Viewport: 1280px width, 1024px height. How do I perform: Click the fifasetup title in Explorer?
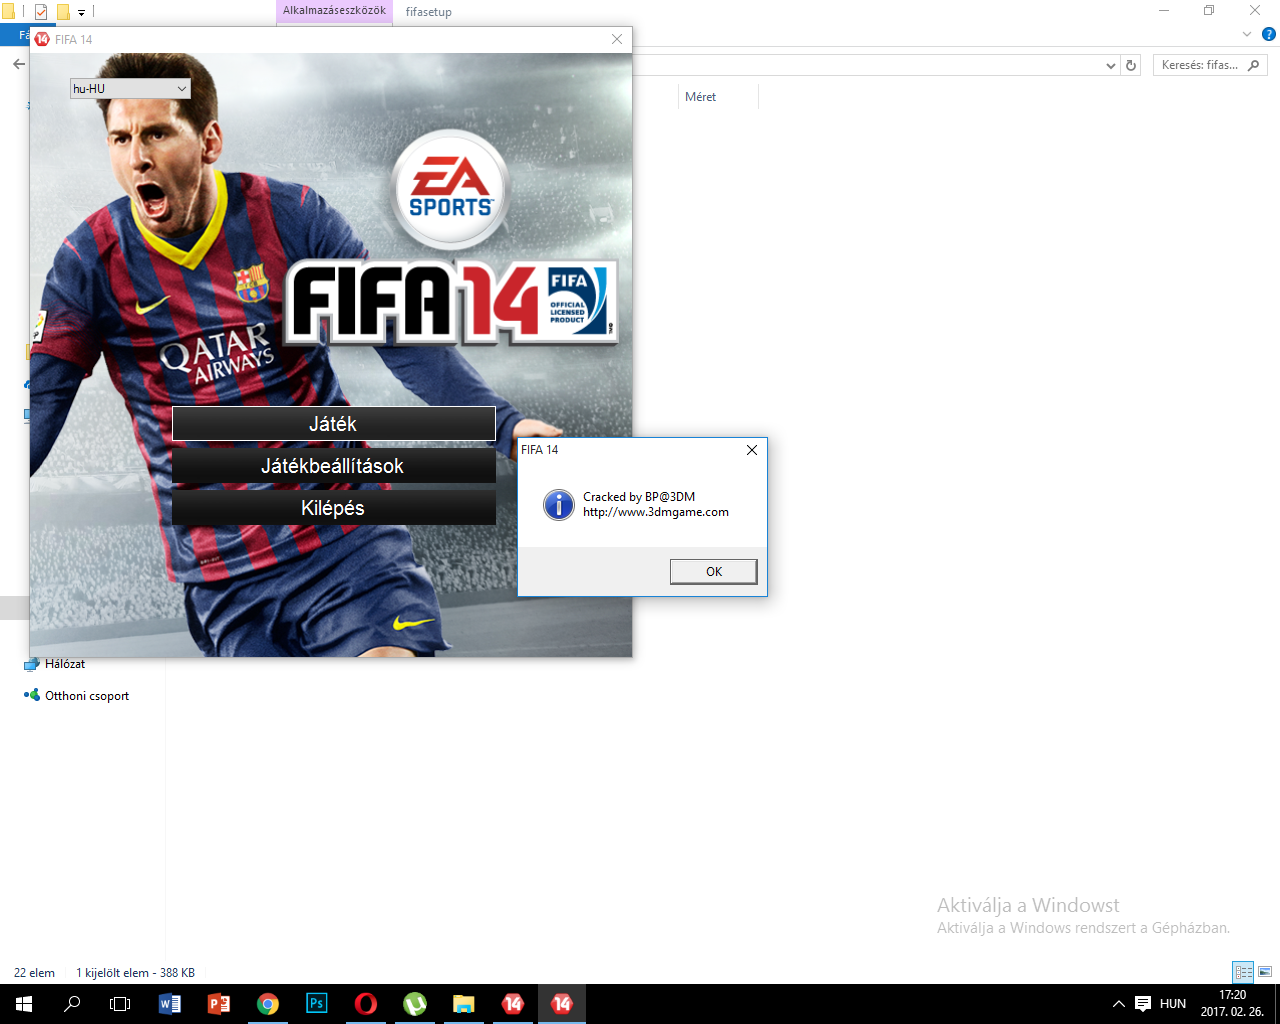[x=429, y=12]
